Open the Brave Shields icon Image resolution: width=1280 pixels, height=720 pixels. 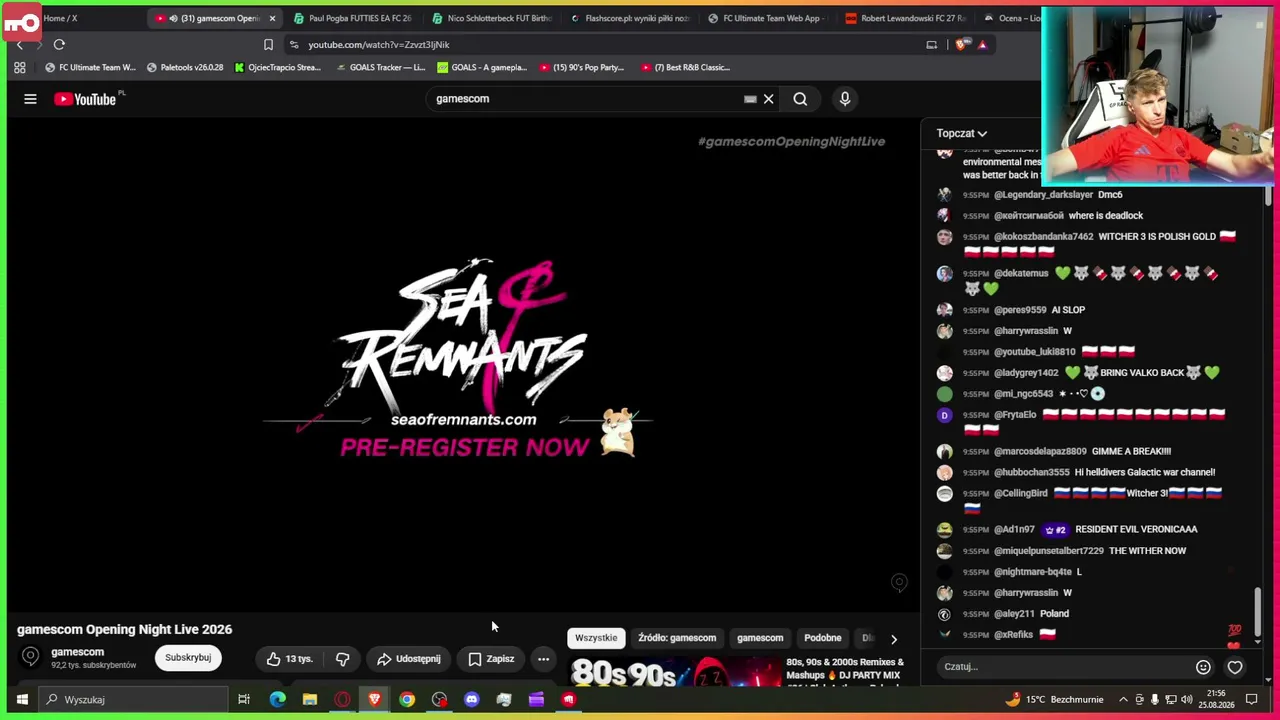(962, 45)
